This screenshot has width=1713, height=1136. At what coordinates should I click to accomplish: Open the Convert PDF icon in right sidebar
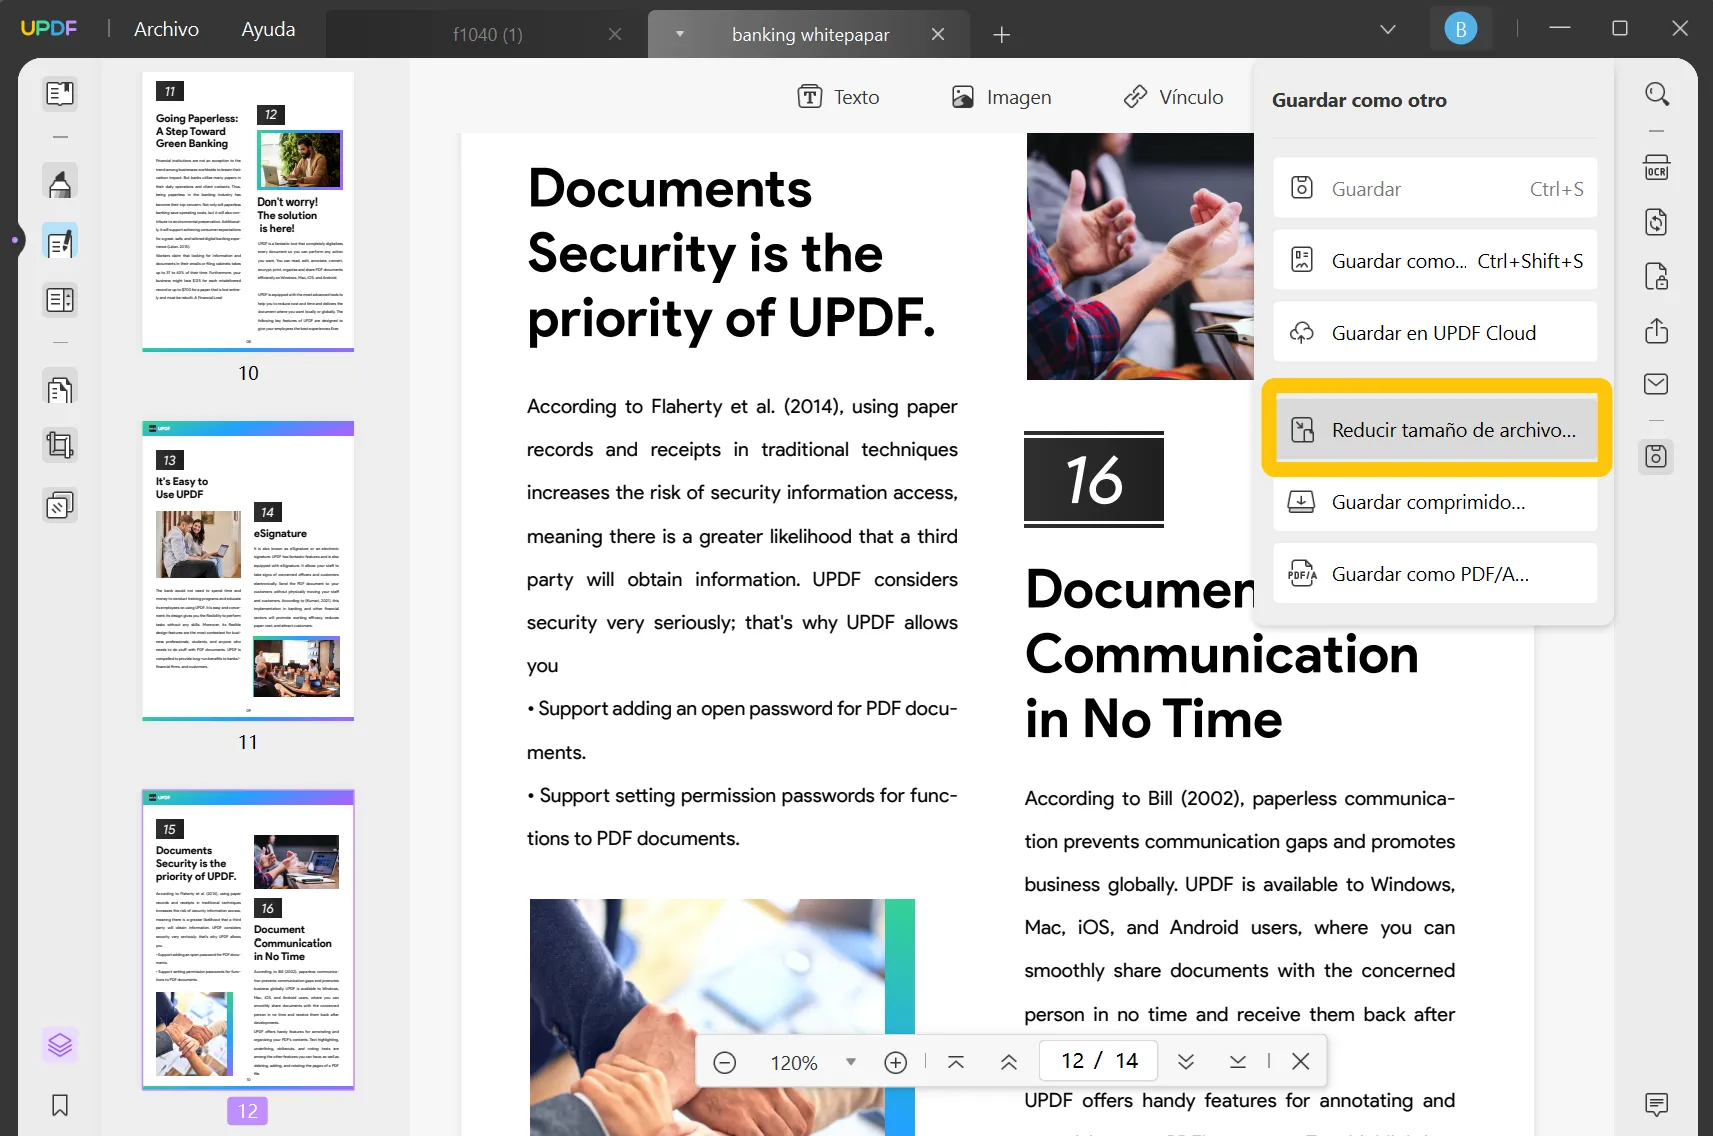1657,222
